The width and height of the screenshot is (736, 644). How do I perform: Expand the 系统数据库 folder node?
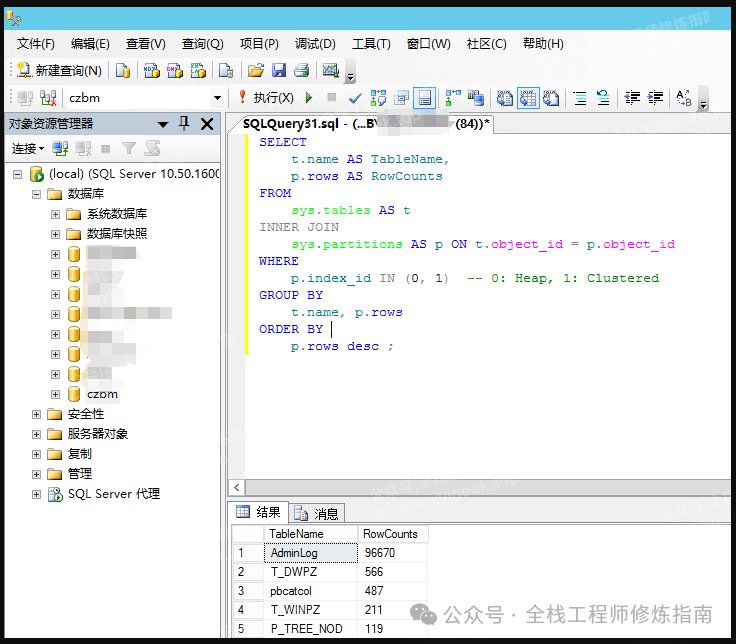56,214
